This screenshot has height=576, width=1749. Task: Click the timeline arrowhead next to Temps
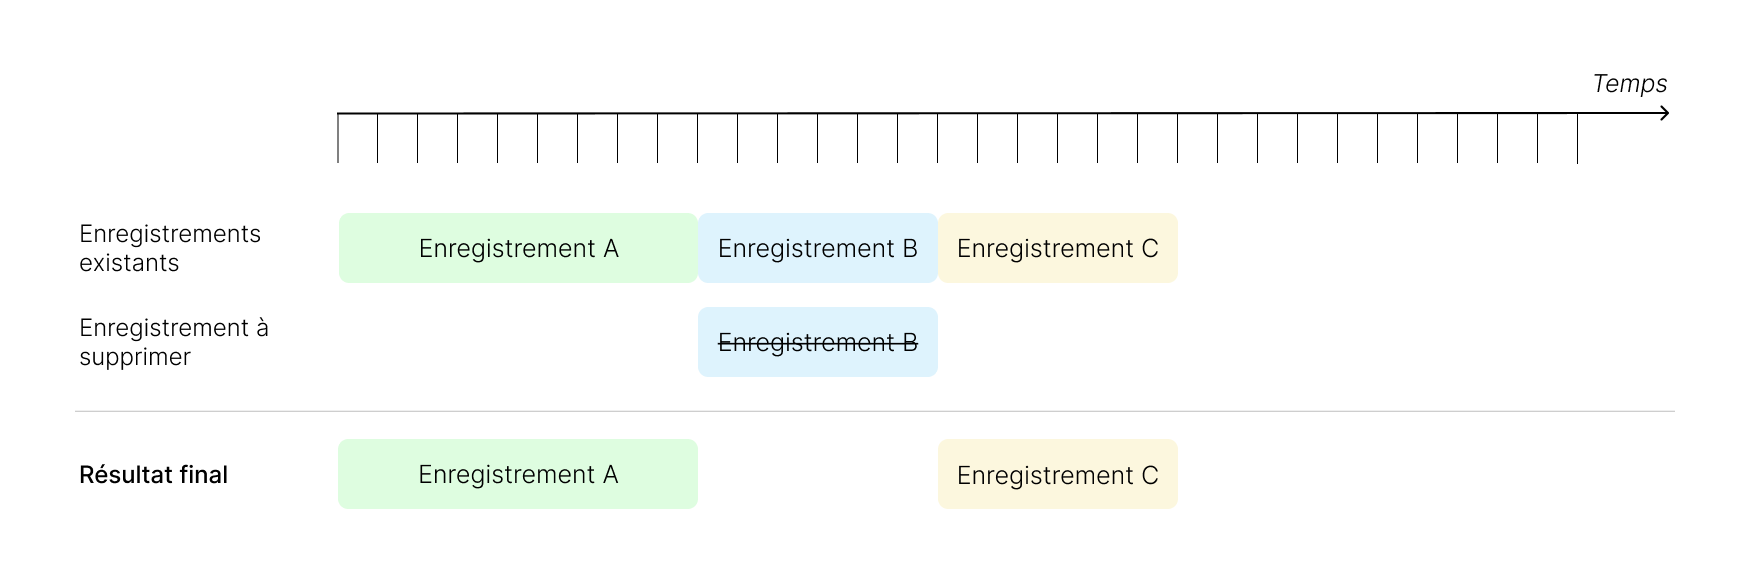1663,113
